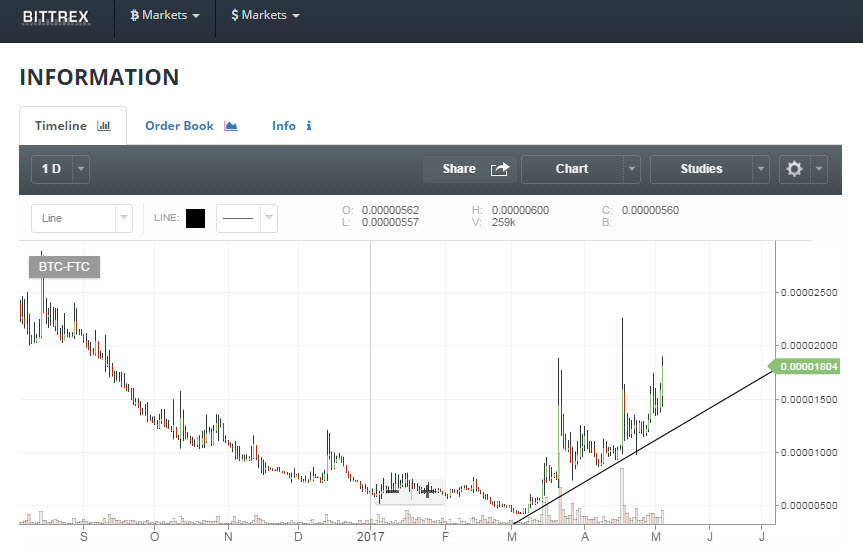
Task: Click the D month label on time axis
Action: click(298, 536)
